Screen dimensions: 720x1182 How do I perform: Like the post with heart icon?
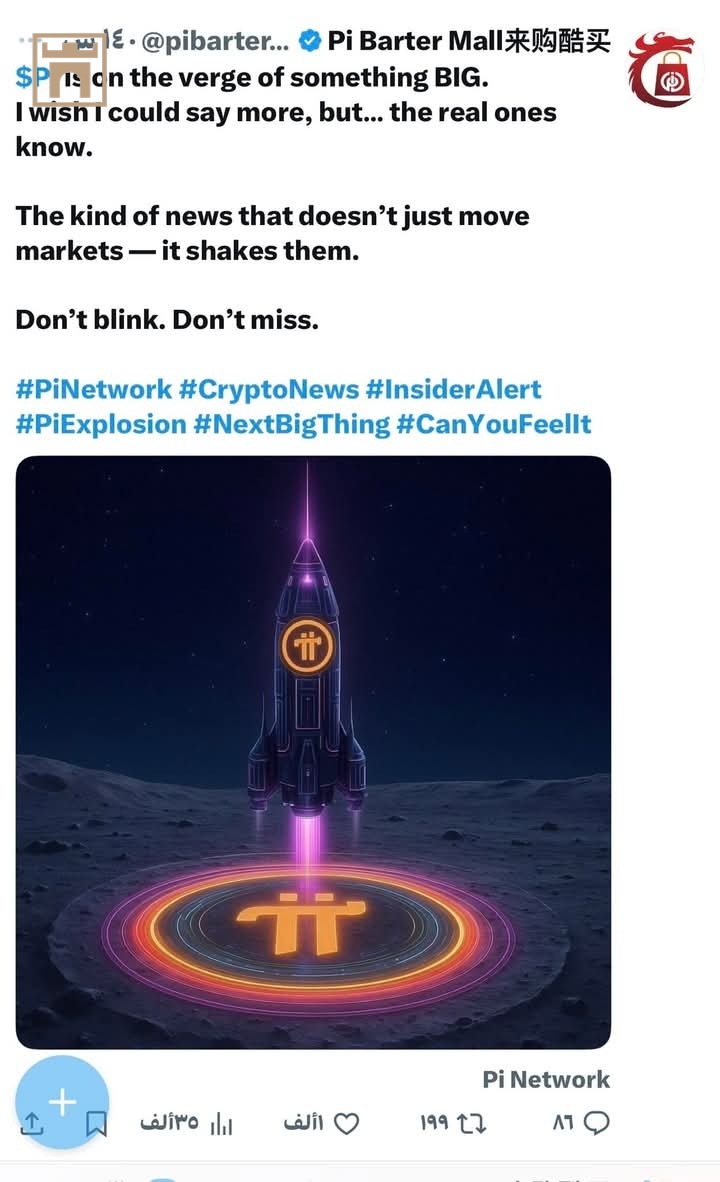(346, 1123)
